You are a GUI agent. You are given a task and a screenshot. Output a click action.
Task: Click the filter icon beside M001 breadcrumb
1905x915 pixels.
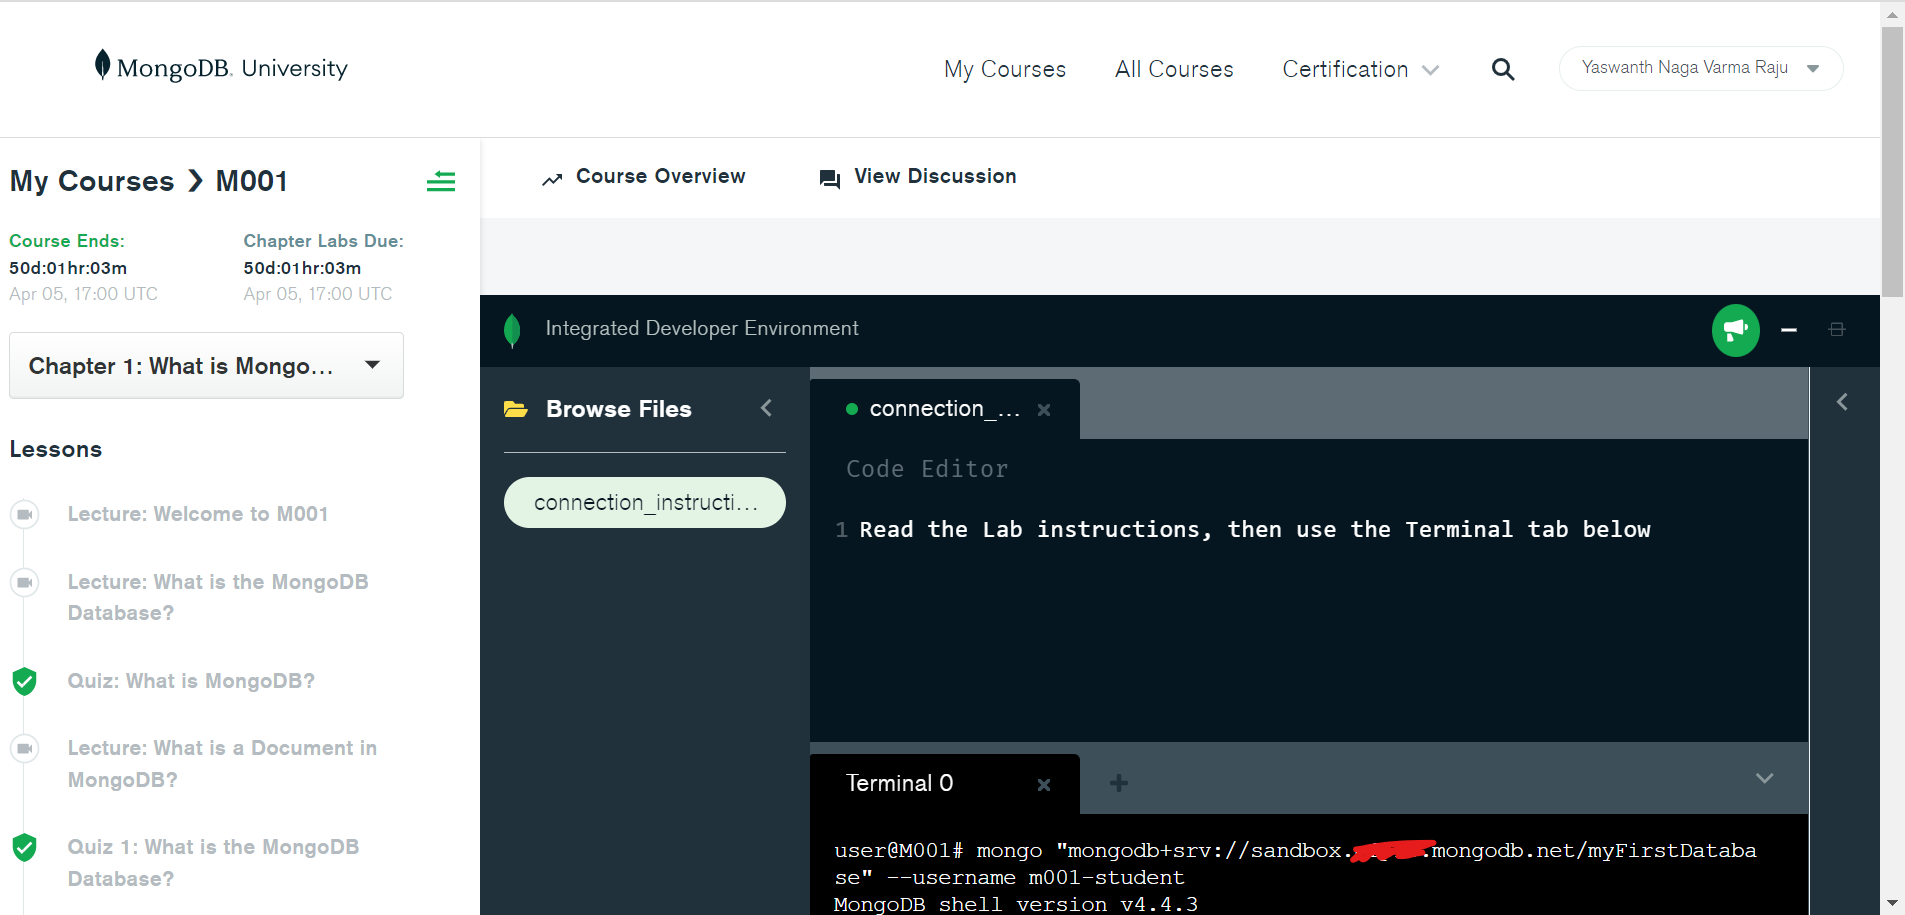pyautogui.click(x=441, y=181)
